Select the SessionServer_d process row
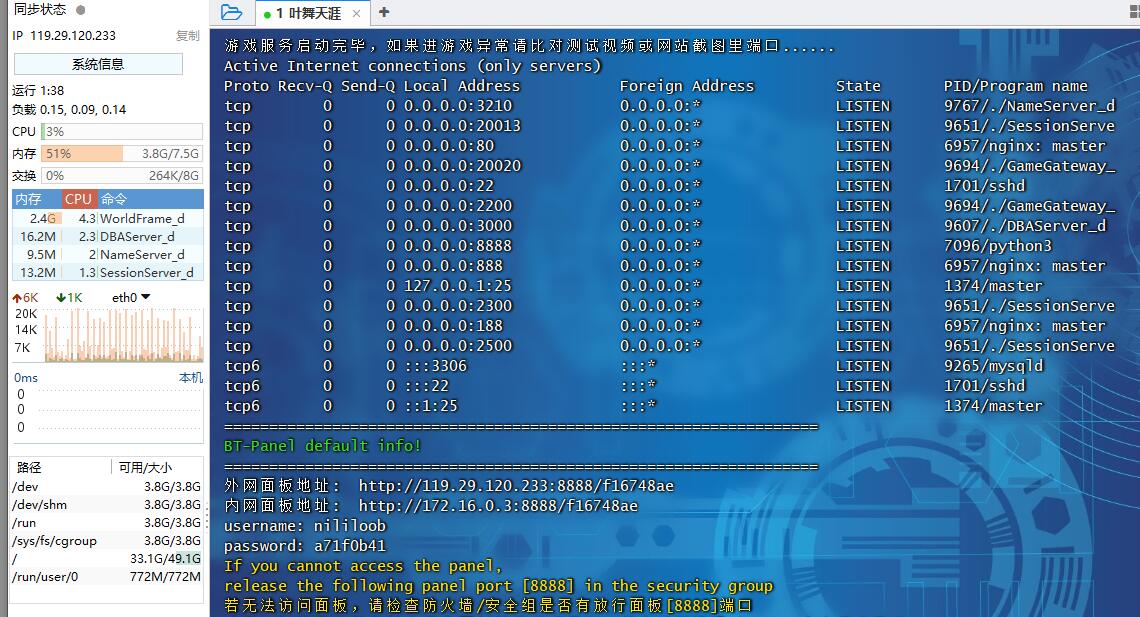Viewport: 1140px width, 617px height. point(108,273)
